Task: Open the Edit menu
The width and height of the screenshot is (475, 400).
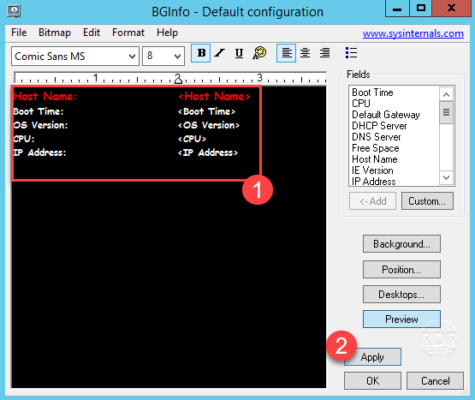Action: 91,33
